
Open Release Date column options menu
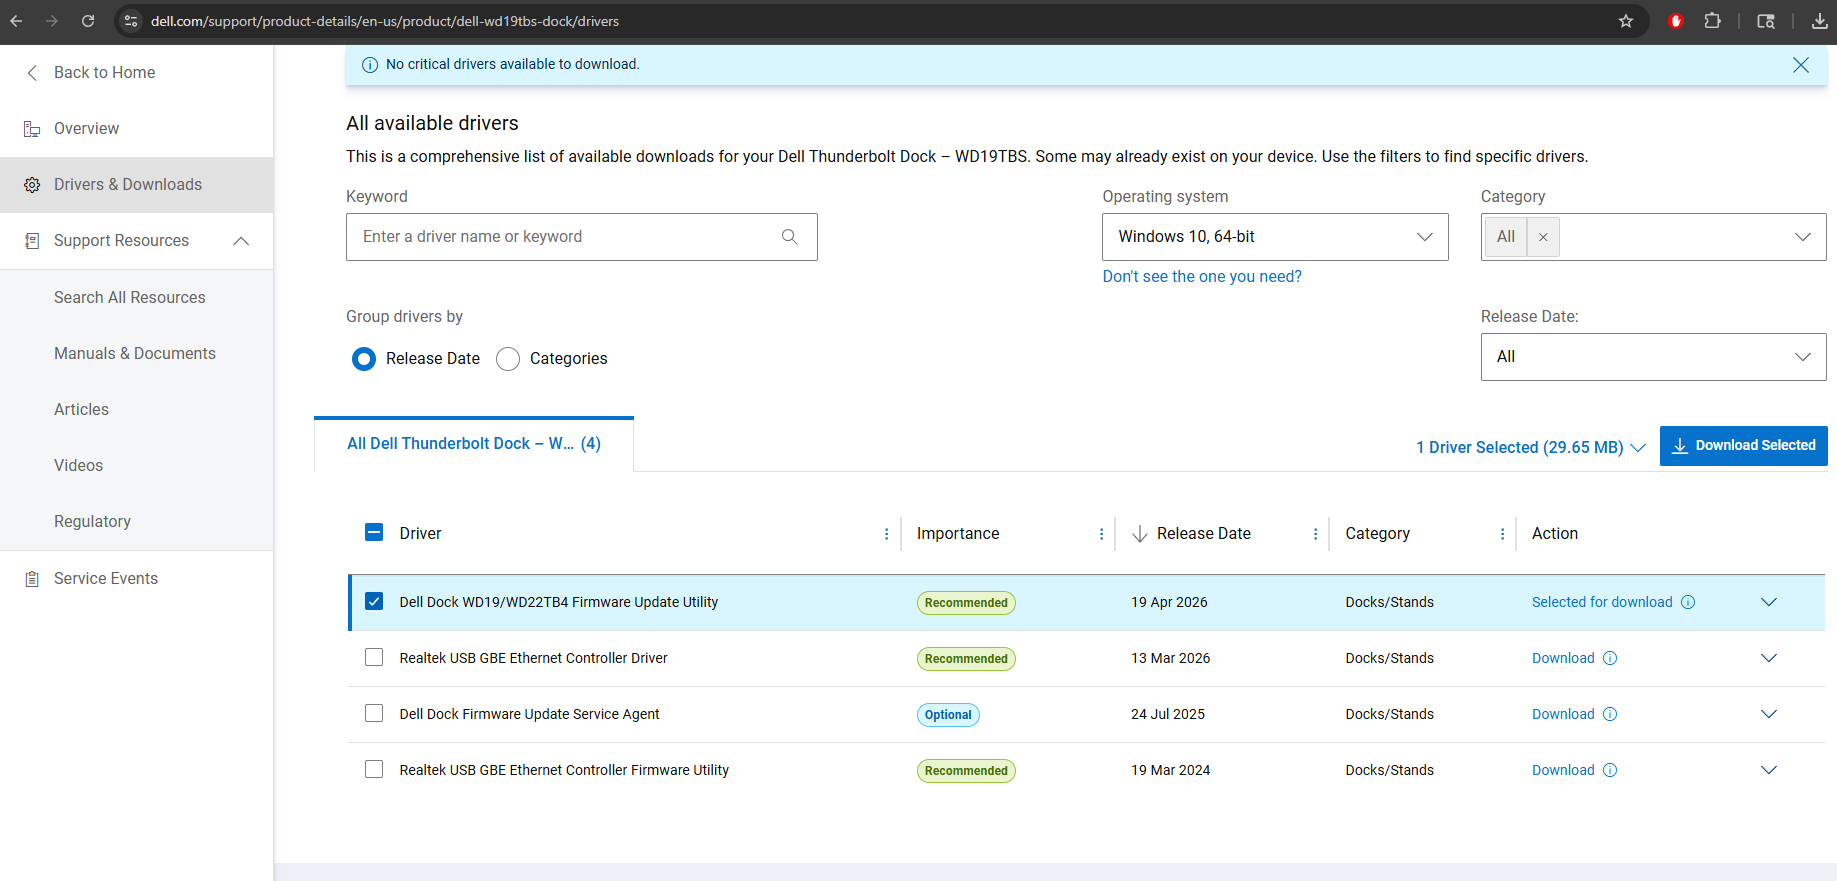[1315, 534]
